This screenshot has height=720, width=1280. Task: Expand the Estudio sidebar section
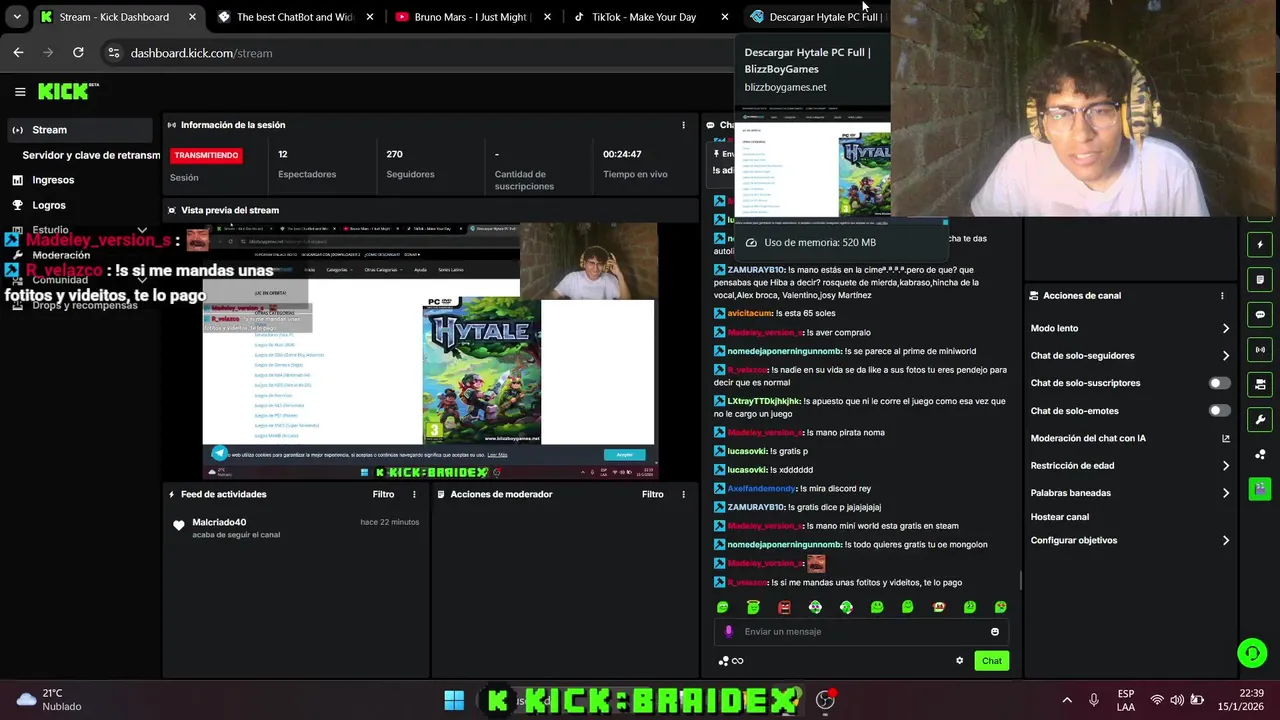(142, 230)
